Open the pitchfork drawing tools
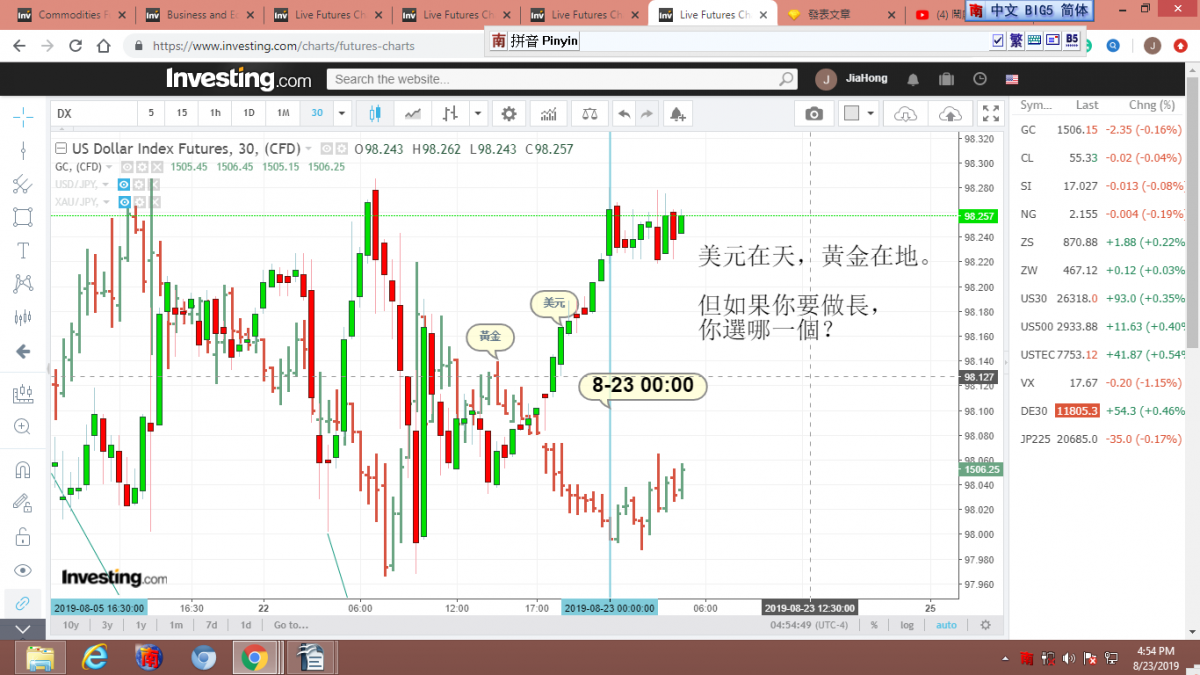1200x675 pixels. tap(23, 184)
